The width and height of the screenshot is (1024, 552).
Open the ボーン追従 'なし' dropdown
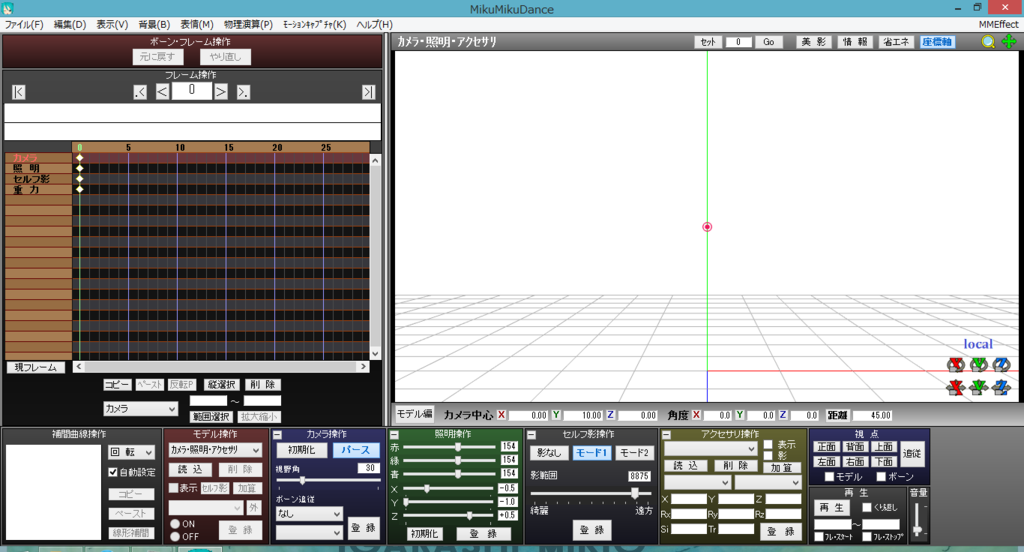point(309,513)
